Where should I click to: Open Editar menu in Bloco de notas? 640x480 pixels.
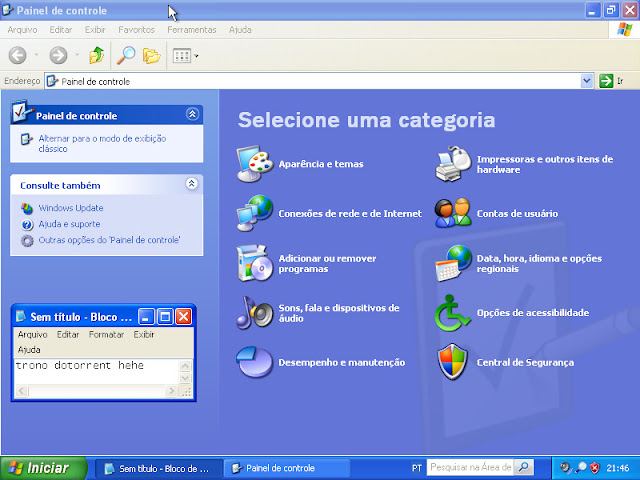pos(68,335)
